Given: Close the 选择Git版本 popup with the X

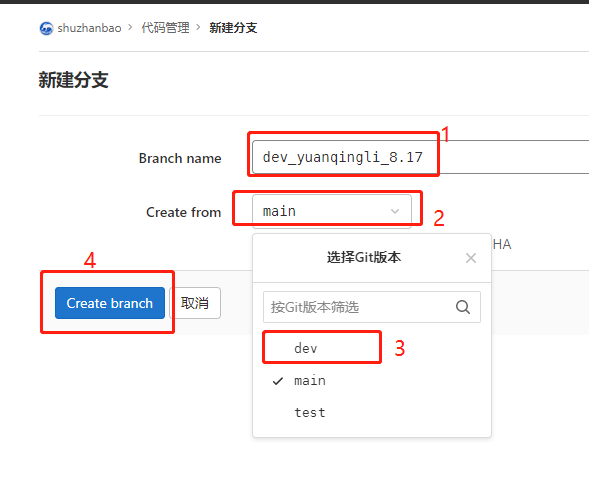Looking at the screenshot, I should pos(471,258).
